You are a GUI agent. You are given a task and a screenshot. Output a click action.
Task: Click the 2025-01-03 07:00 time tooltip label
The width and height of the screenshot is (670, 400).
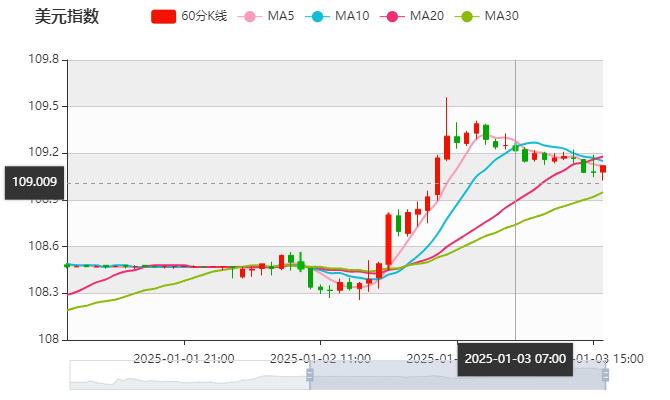click(x=515, y=358)
